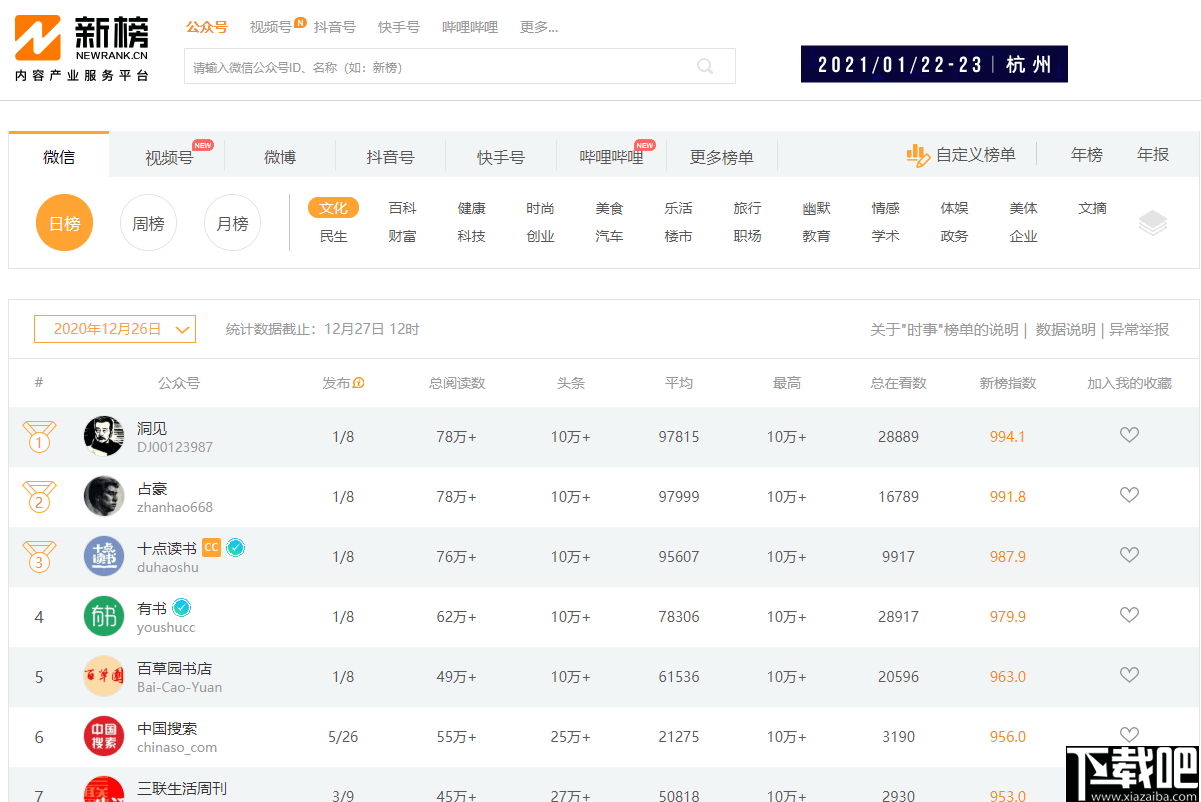The width and height of the screenshot is (1201, 802).
Task: Favorite 洞见 with its heart
Action: (x=1129, y=435)
